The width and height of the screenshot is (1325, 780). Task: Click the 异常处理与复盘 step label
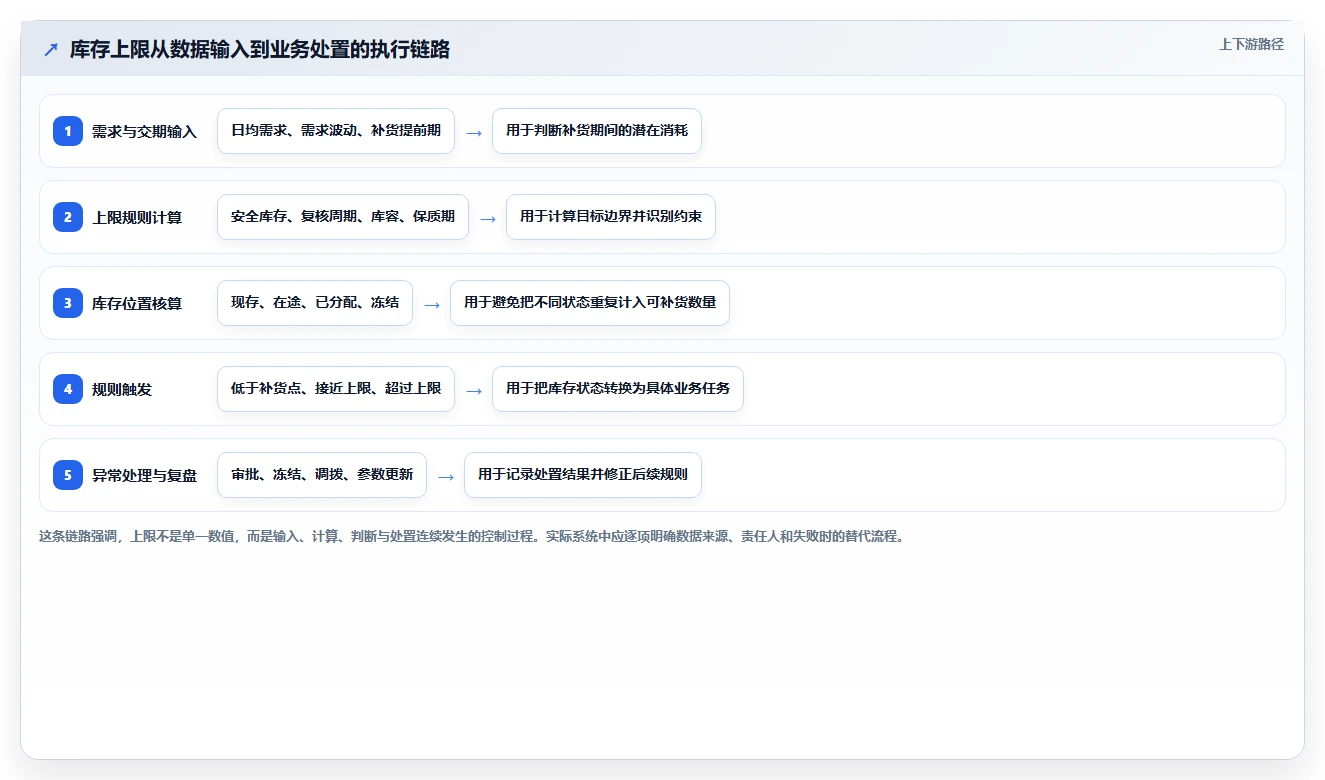coord(144,475)
